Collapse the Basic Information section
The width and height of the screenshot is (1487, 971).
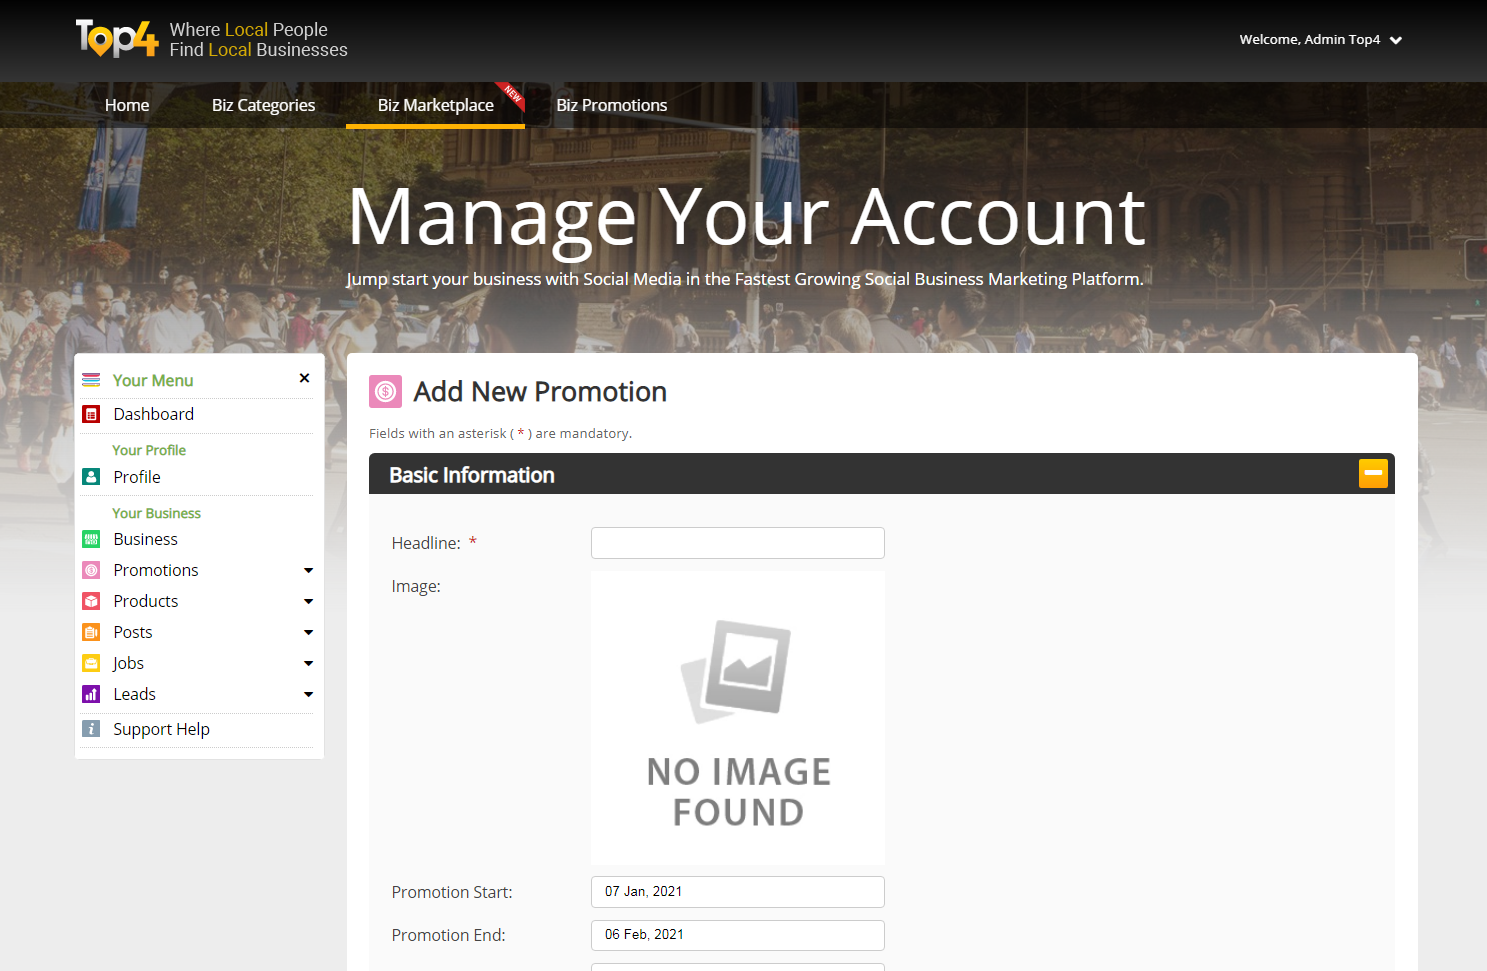pyautogui.click(x=1372, y=473)
